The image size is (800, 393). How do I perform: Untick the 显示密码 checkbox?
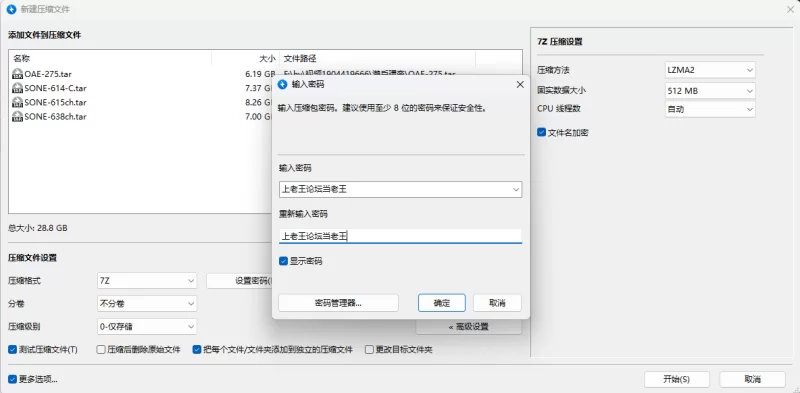pos(284,261)
